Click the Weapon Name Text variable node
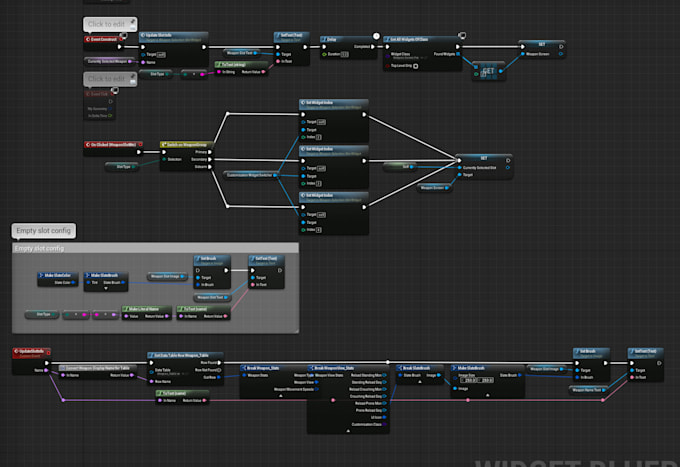 click(x=588, y=390)
